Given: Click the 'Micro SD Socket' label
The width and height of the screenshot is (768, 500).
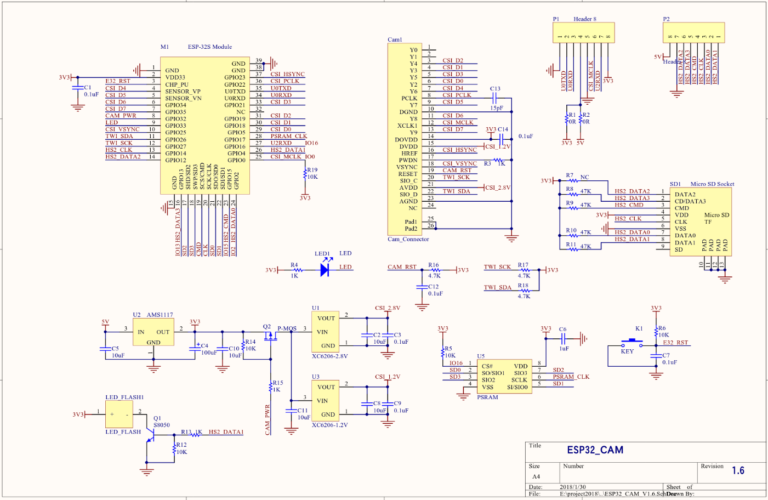Looking at the screenshot, I should click(x=712, y=184).
